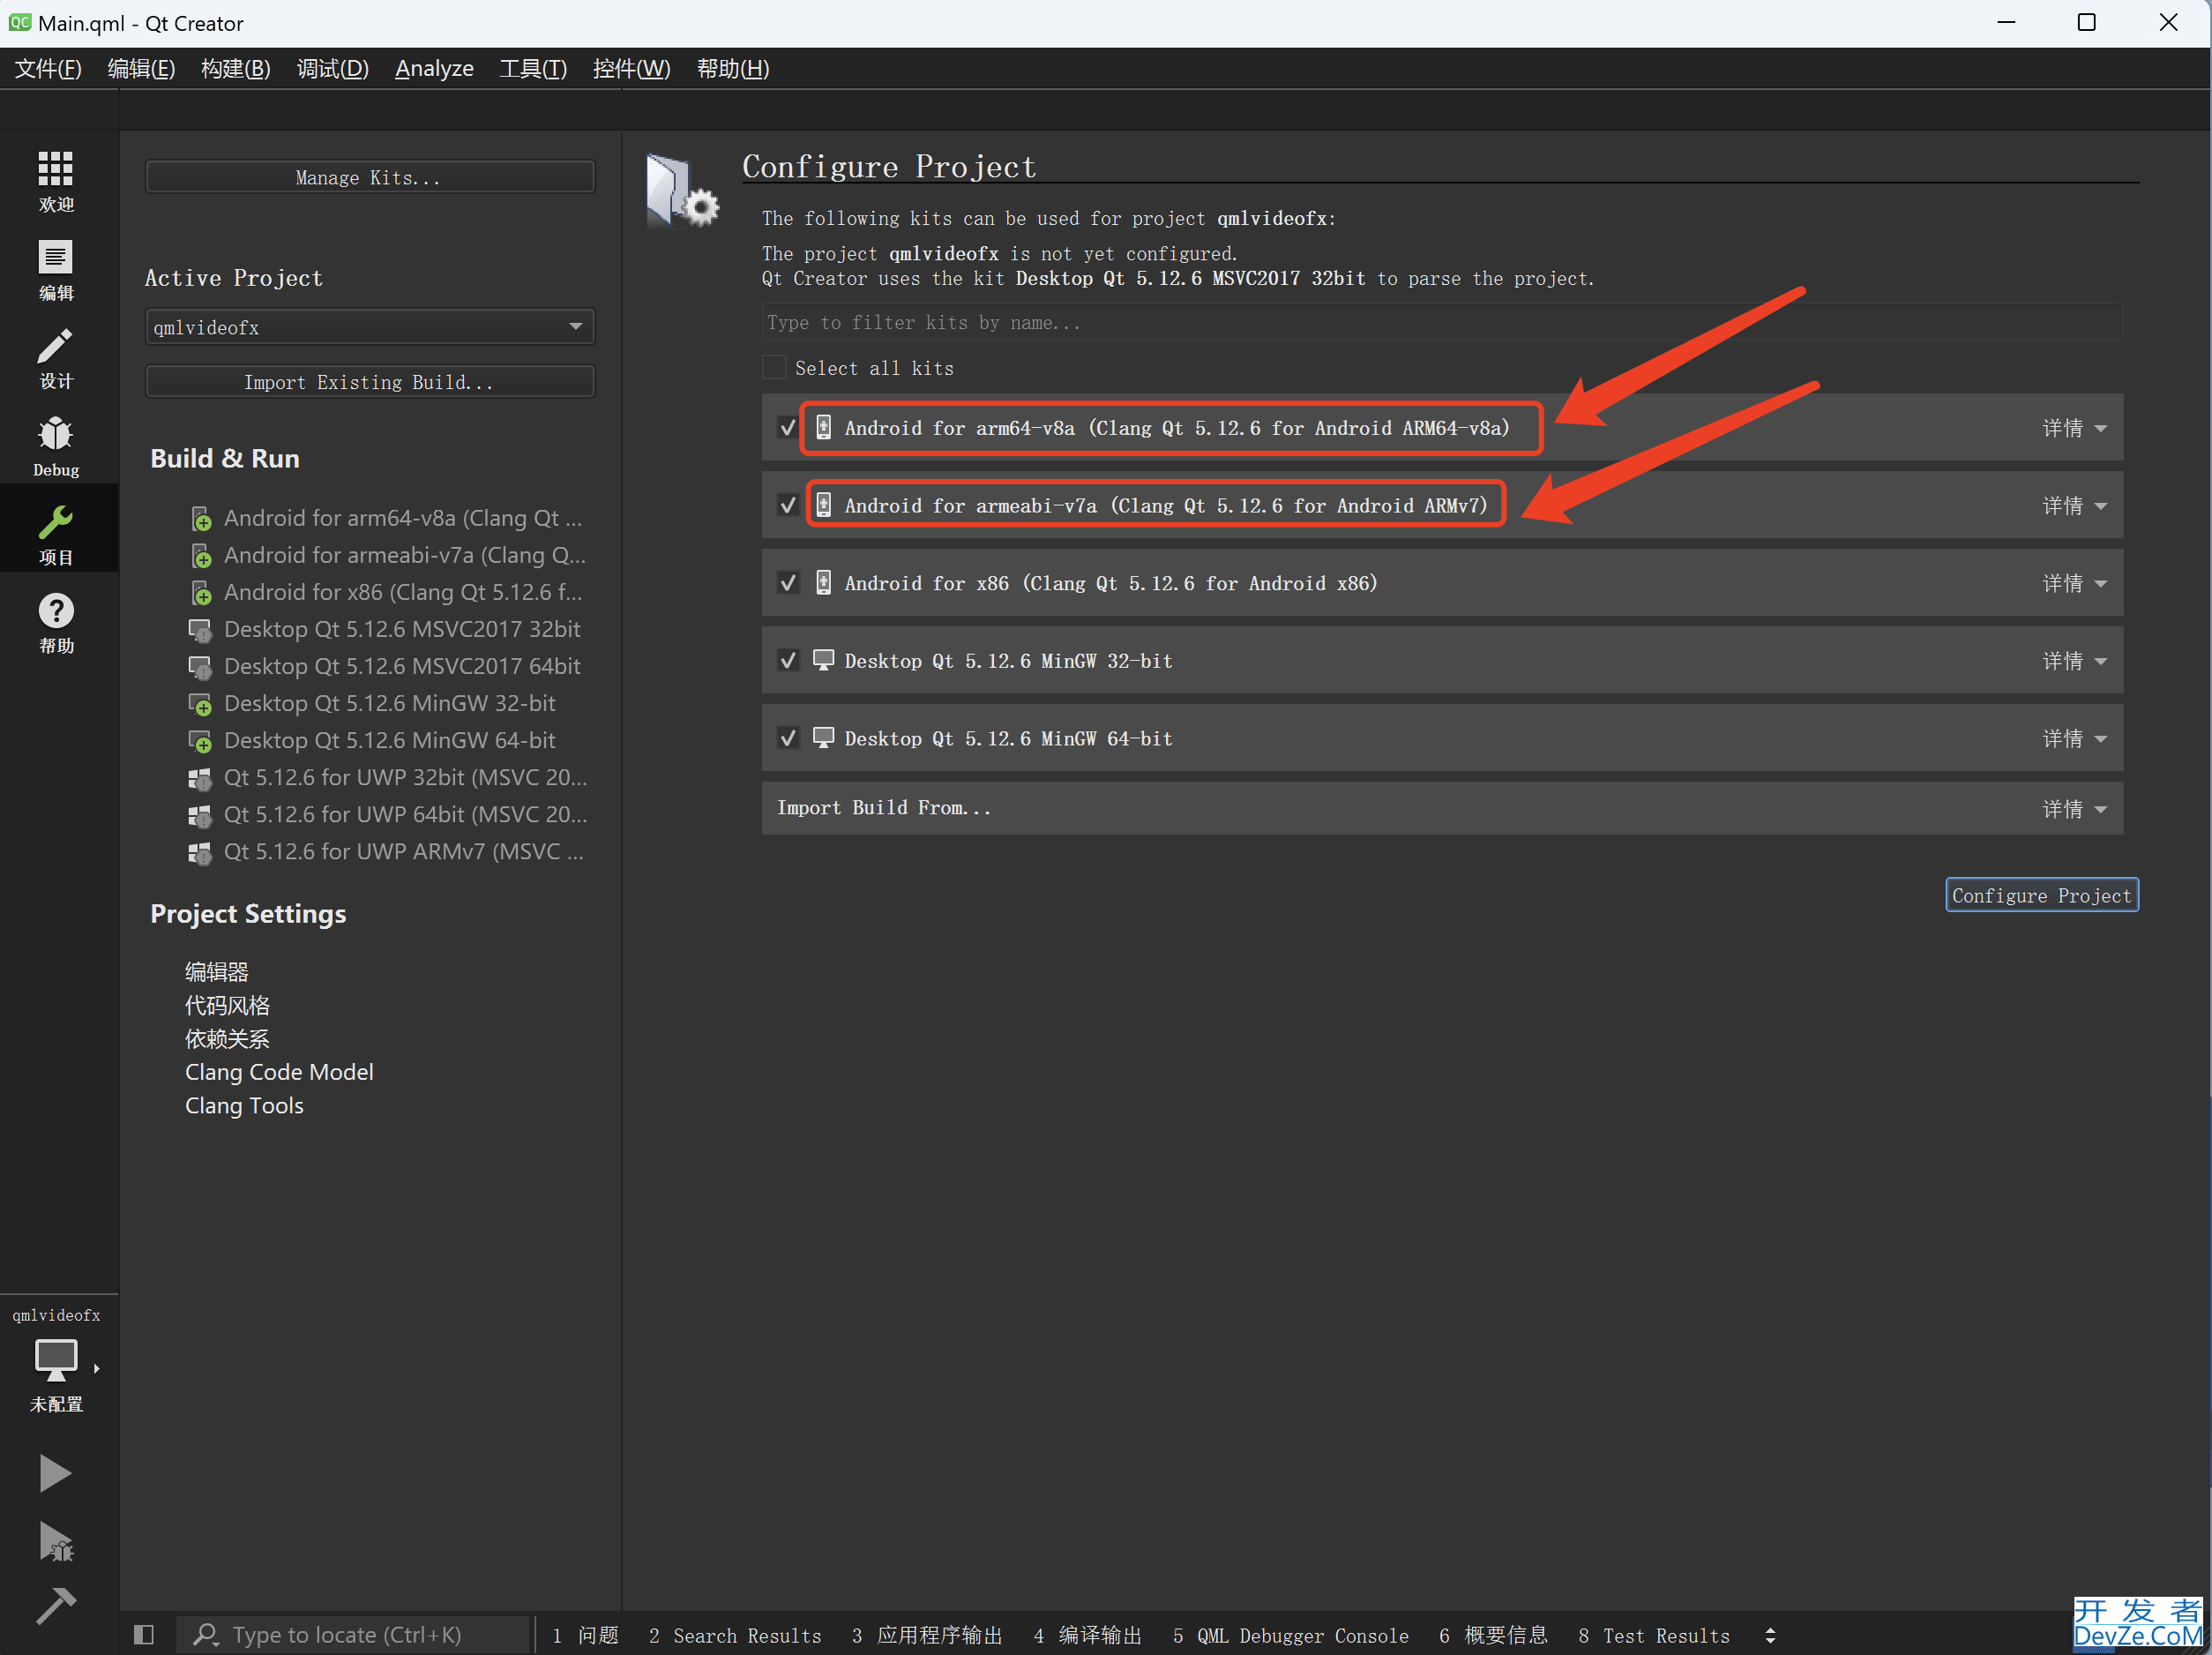
Task: Open the 工具(T) menu
Action: coord(533,68)
